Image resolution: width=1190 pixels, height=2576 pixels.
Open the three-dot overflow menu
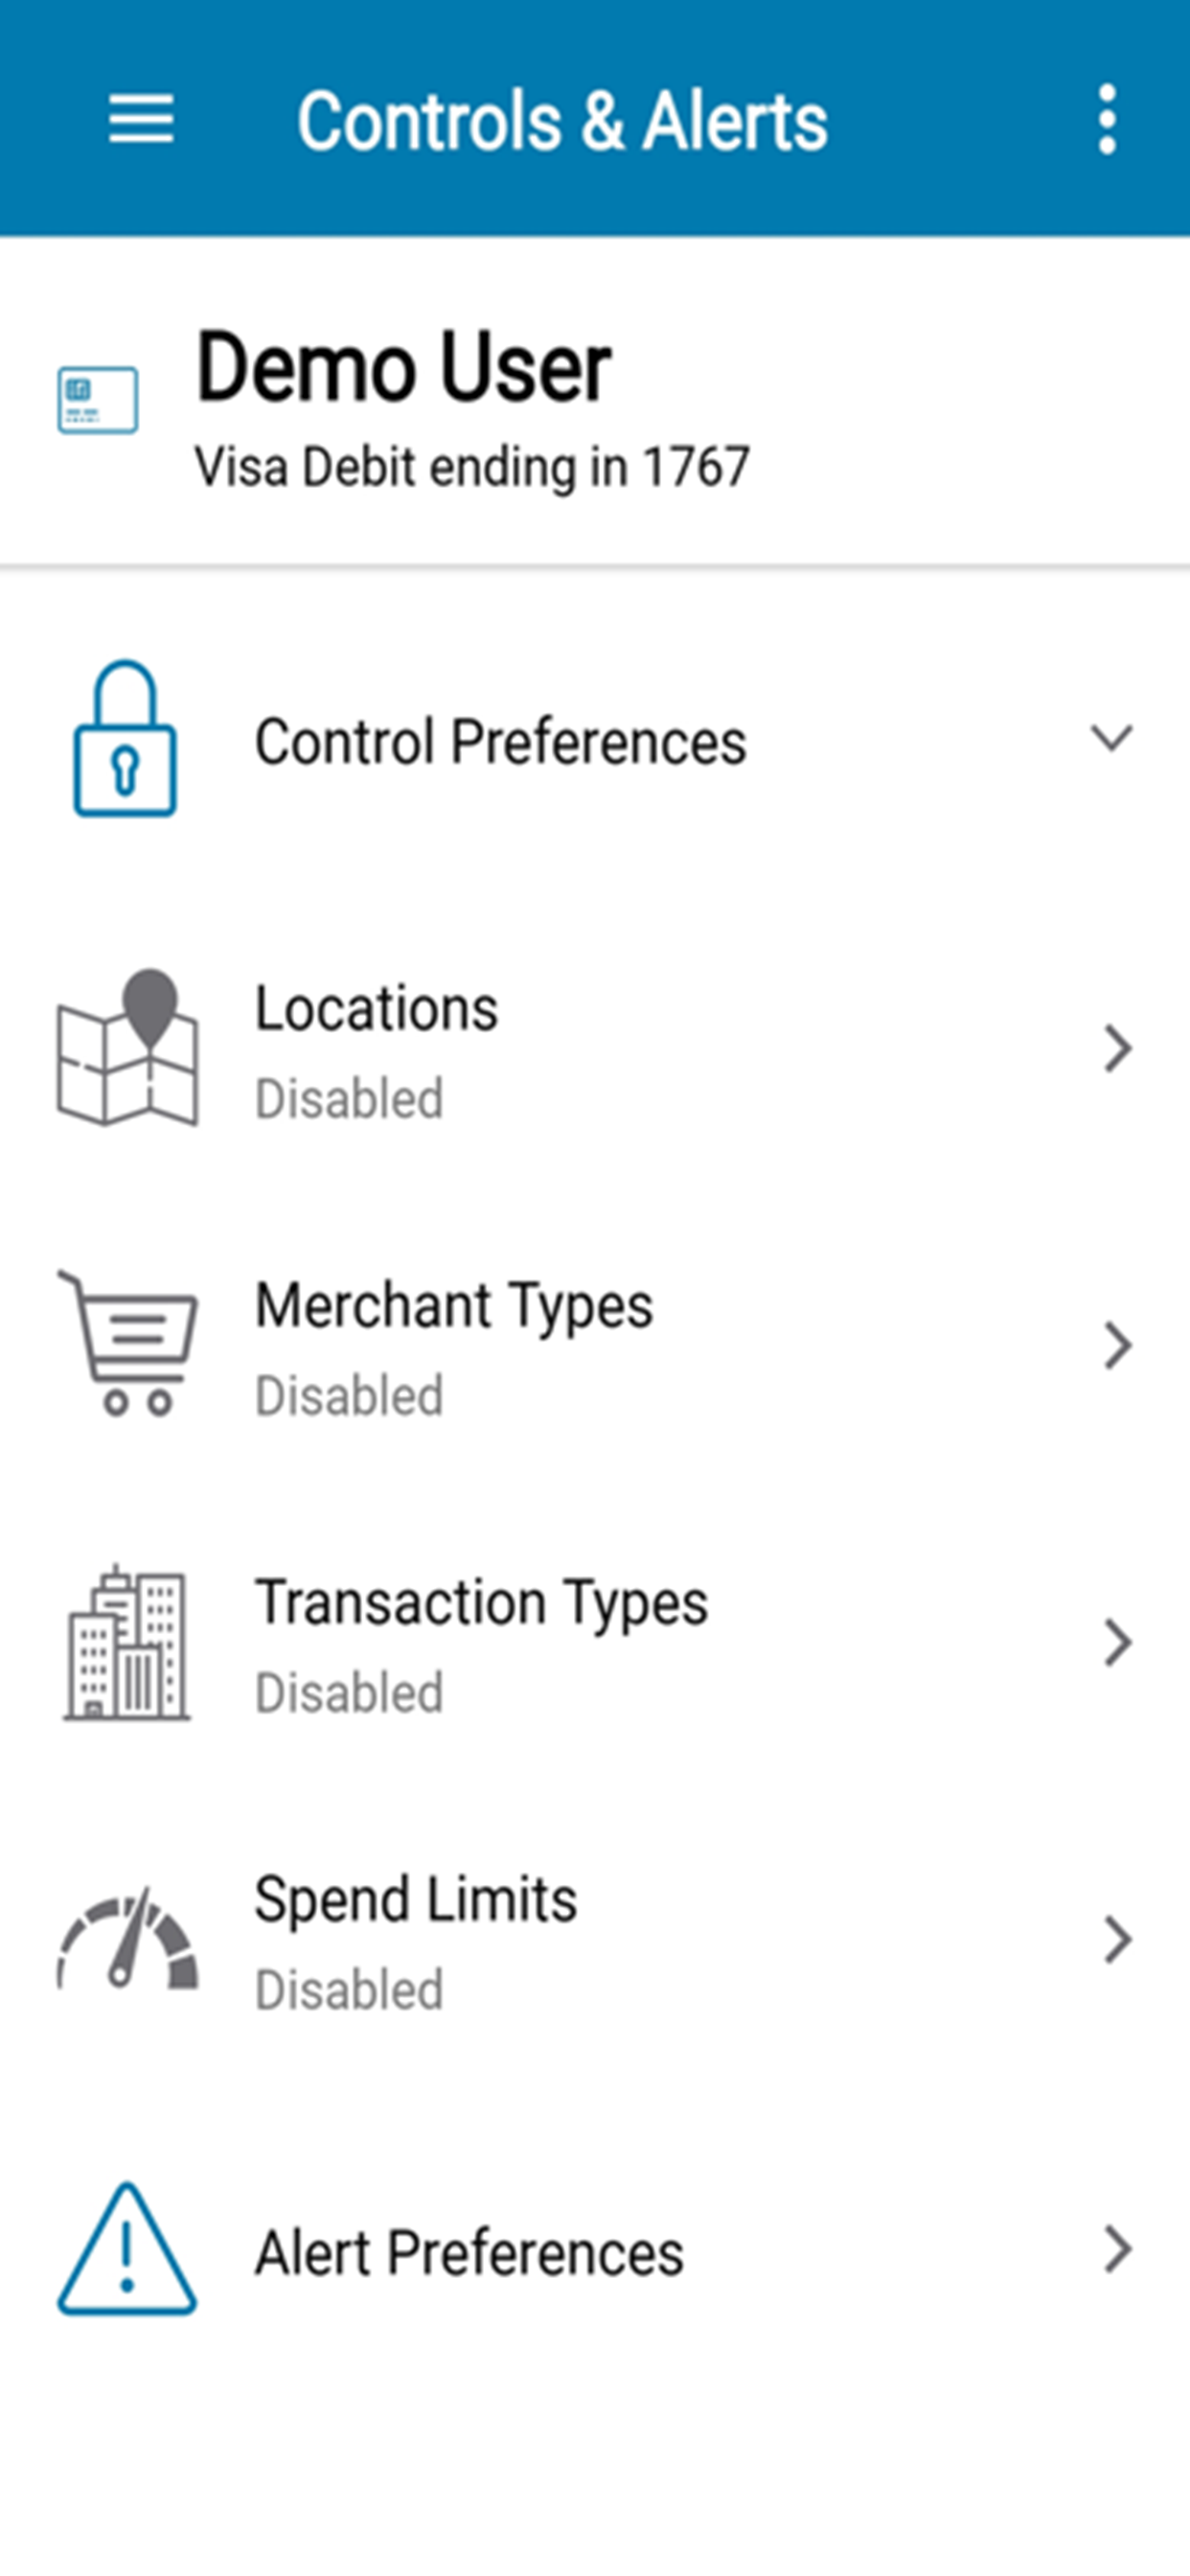(x=1107, y=119)
